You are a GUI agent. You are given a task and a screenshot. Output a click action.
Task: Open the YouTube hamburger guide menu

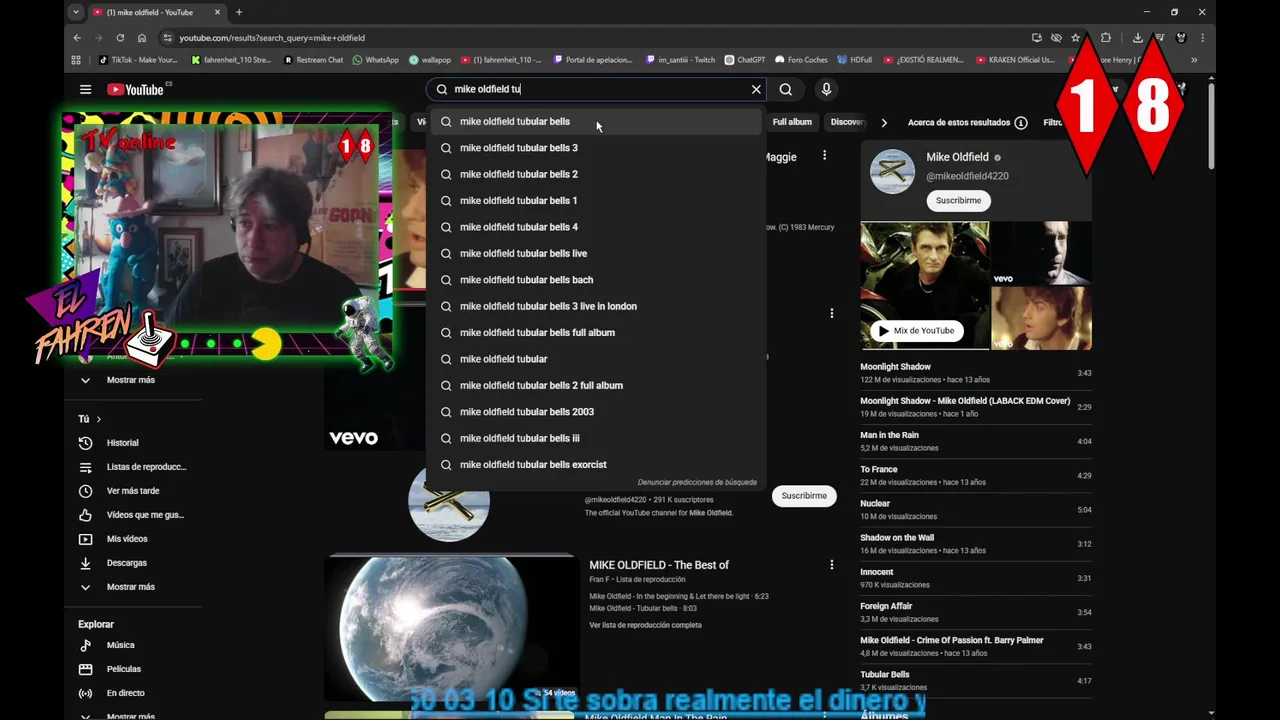click(x=85, y=89)
